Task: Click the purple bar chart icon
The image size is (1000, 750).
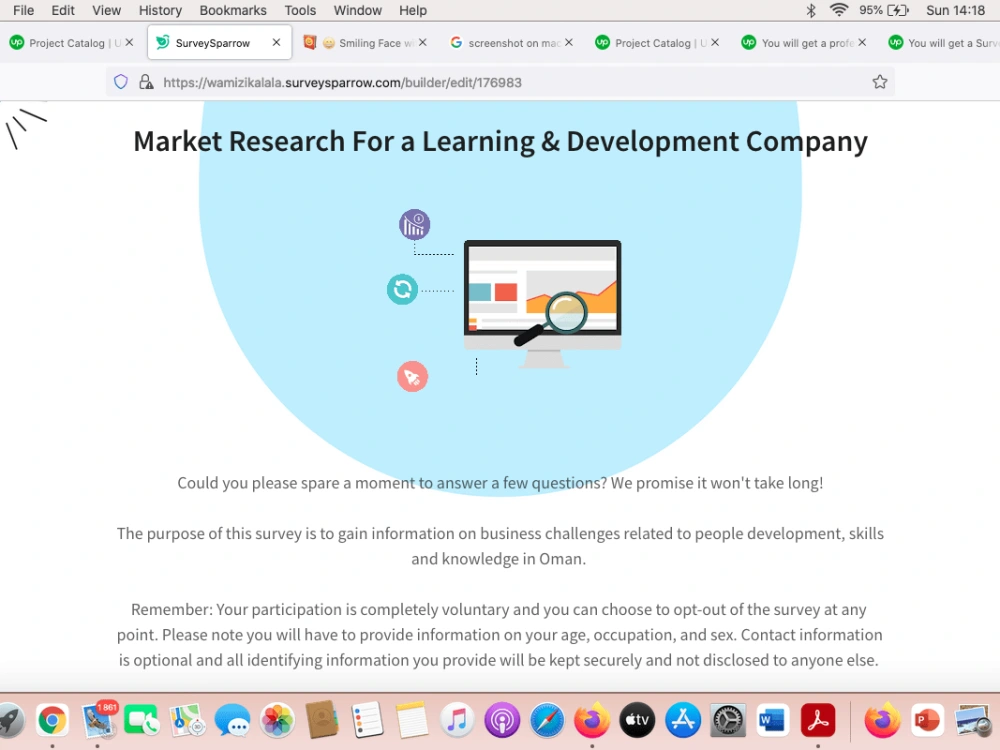Action: (x=415, y=224)
